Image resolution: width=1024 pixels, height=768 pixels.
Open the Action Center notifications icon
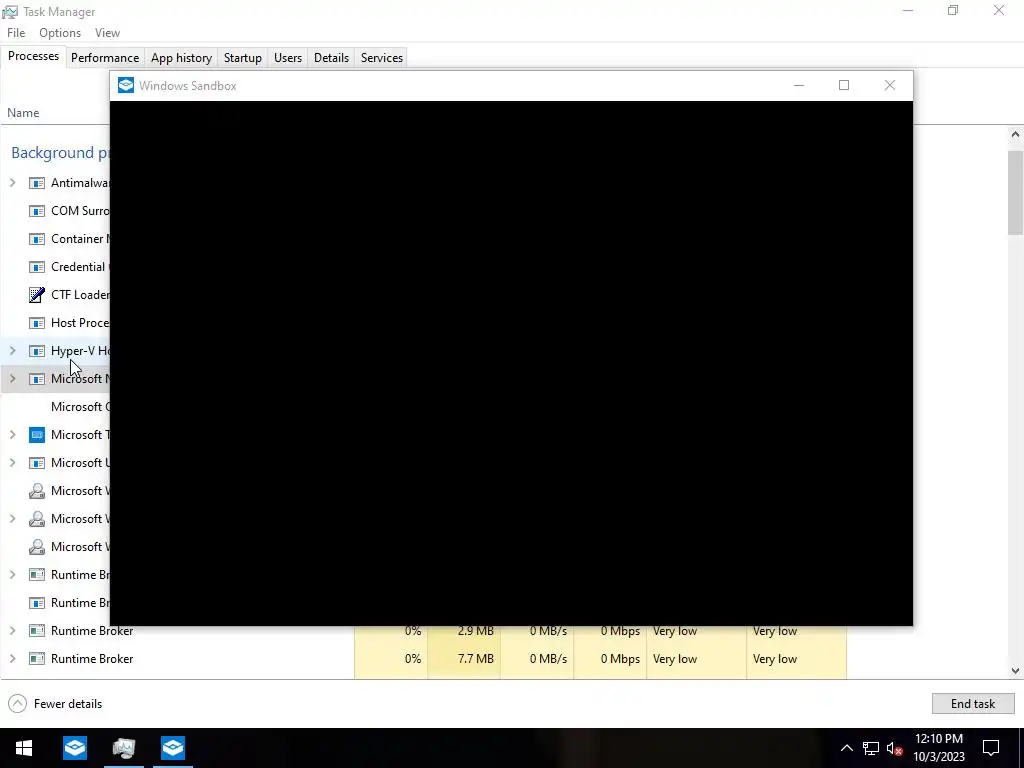click(x=991, y=748)
